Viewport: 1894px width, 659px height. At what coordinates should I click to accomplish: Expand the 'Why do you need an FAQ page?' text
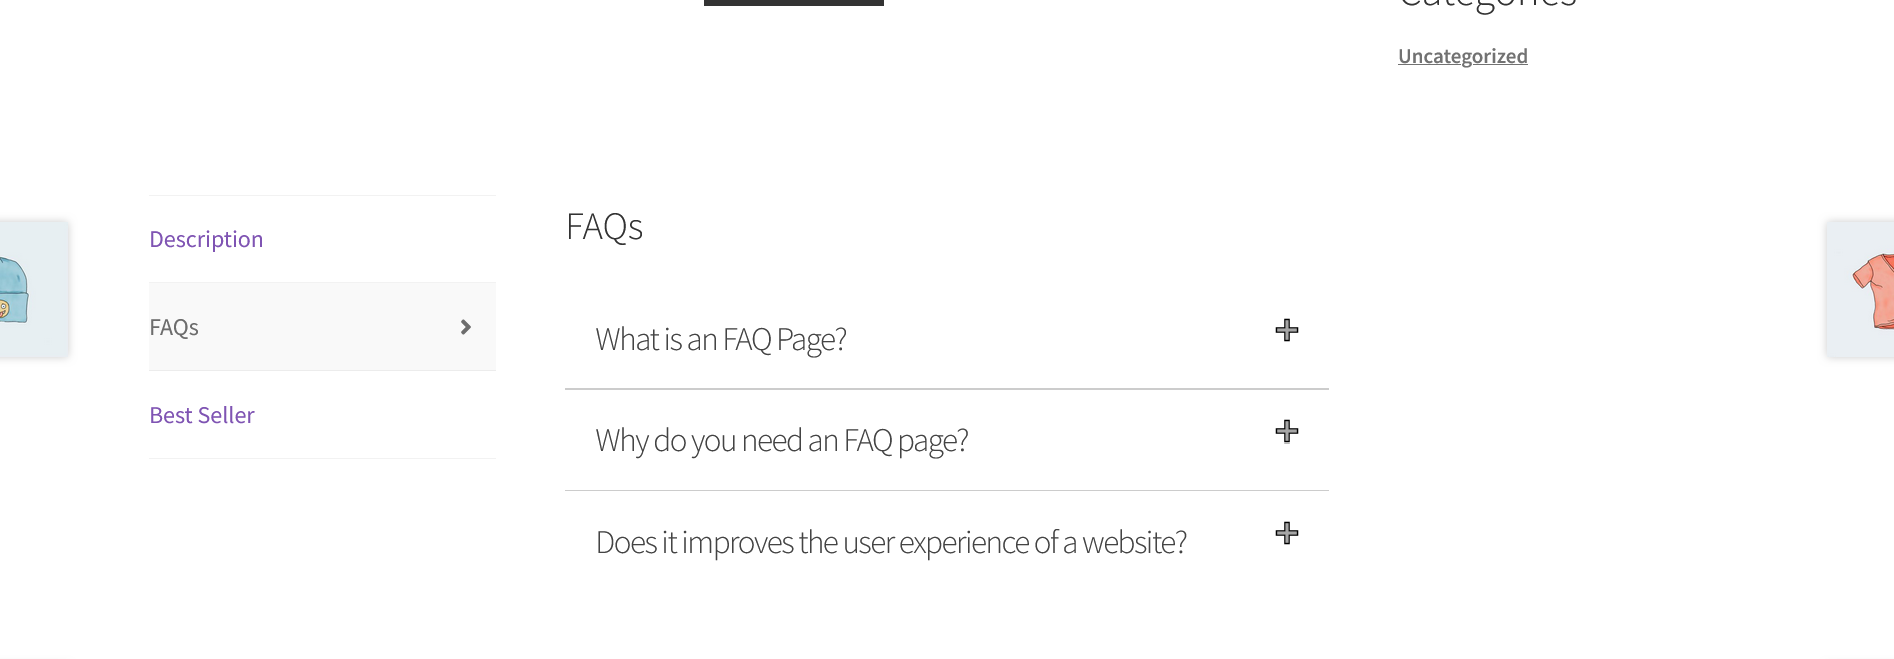click(781, 441)
